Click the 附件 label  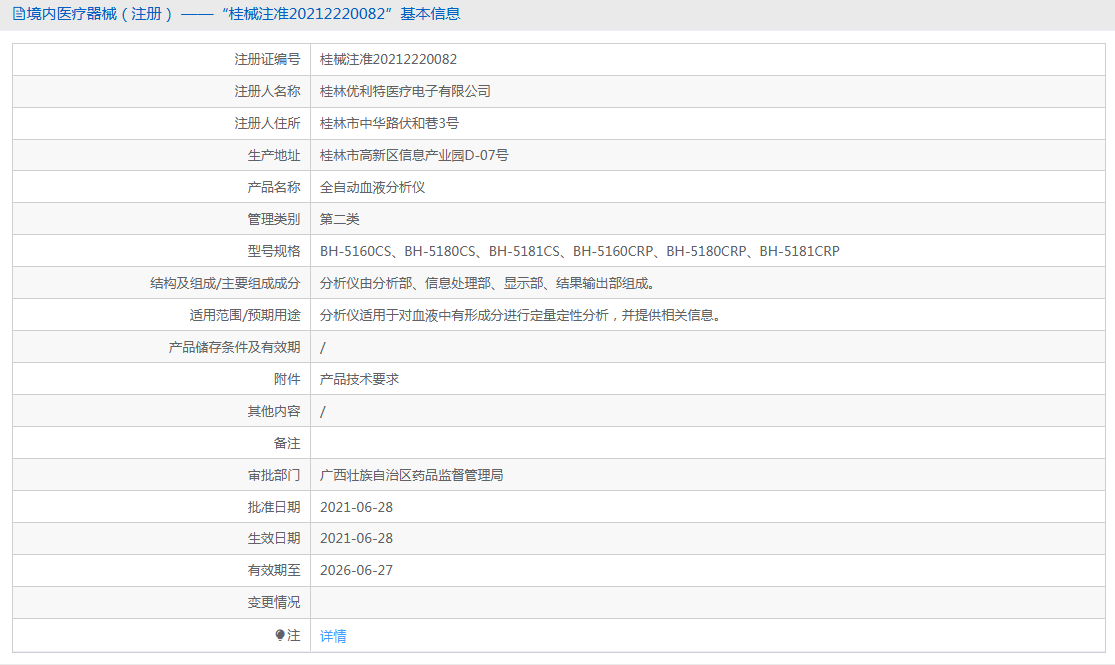click(287, 379)
